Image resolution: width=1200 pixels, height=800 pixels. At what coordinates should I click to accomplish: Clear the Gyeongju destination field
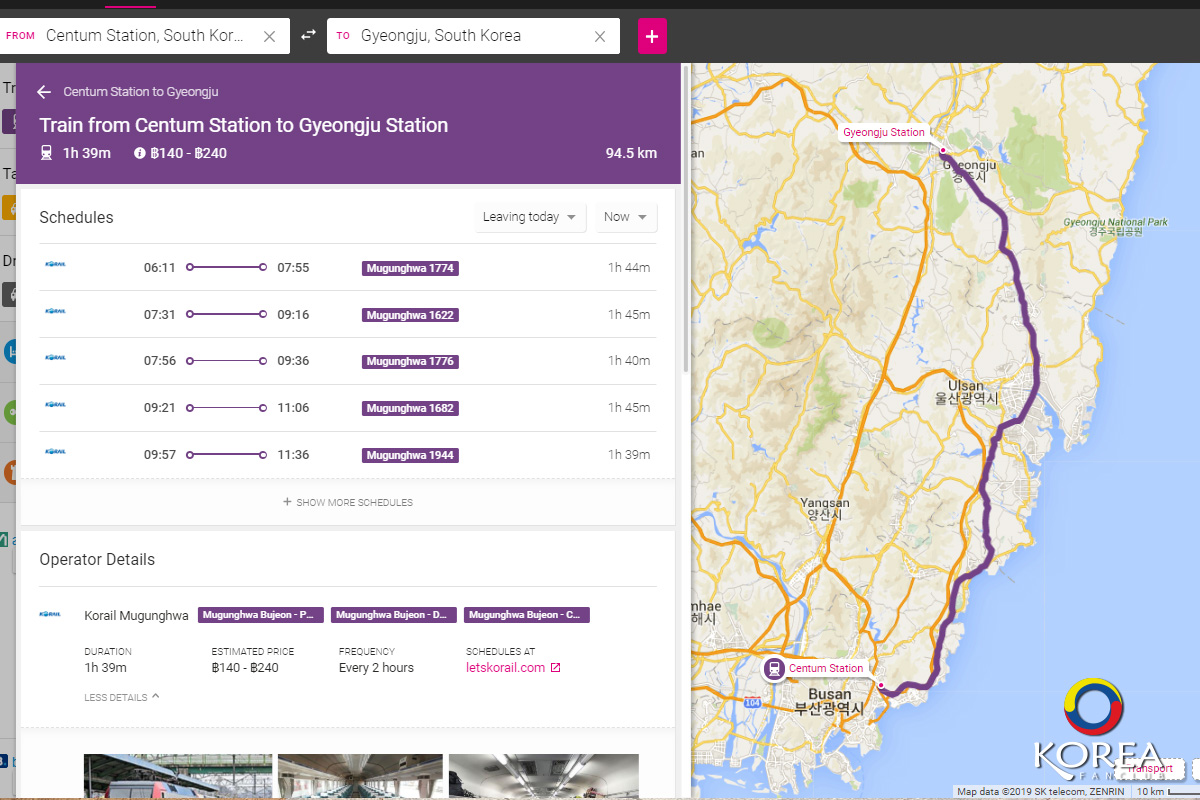600,36
